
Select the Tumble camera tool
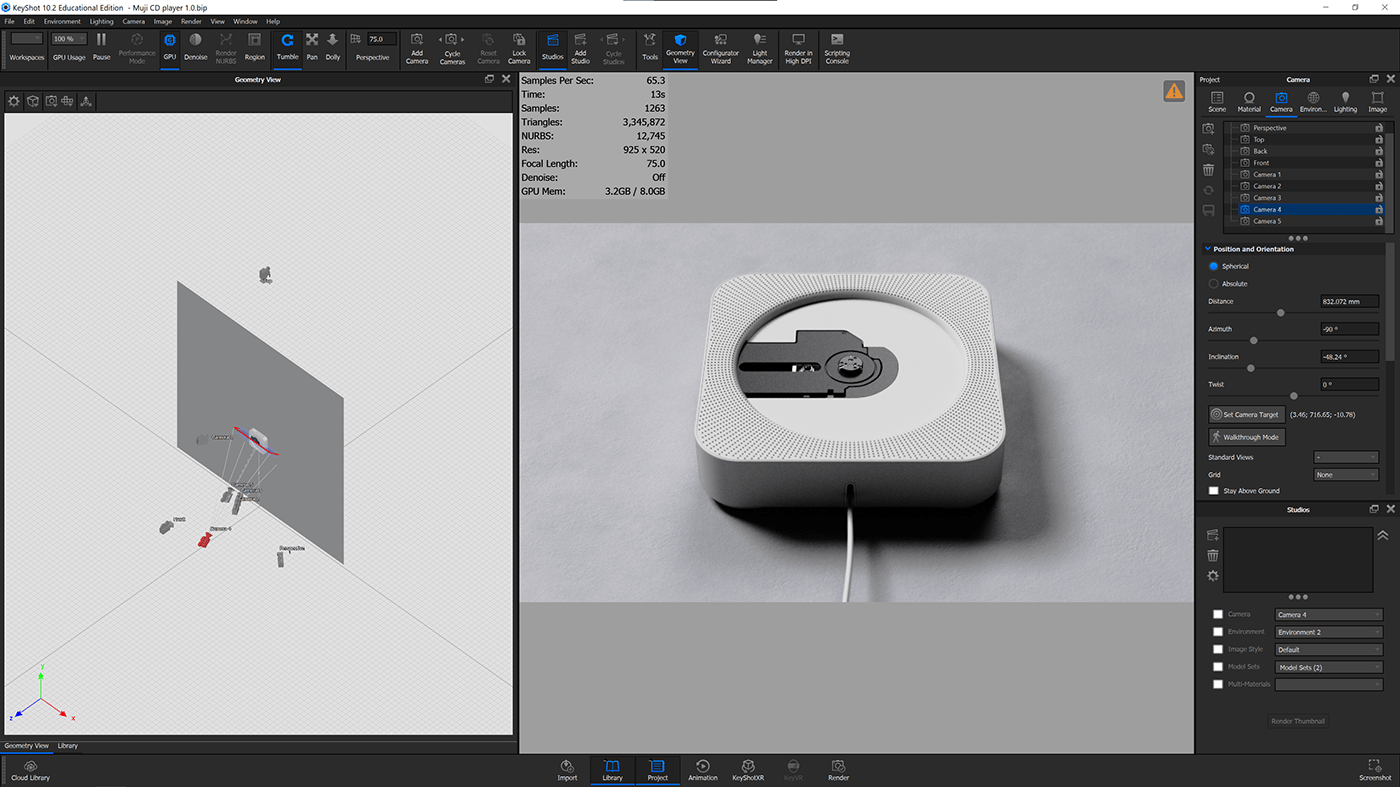(x=287, y=47)
